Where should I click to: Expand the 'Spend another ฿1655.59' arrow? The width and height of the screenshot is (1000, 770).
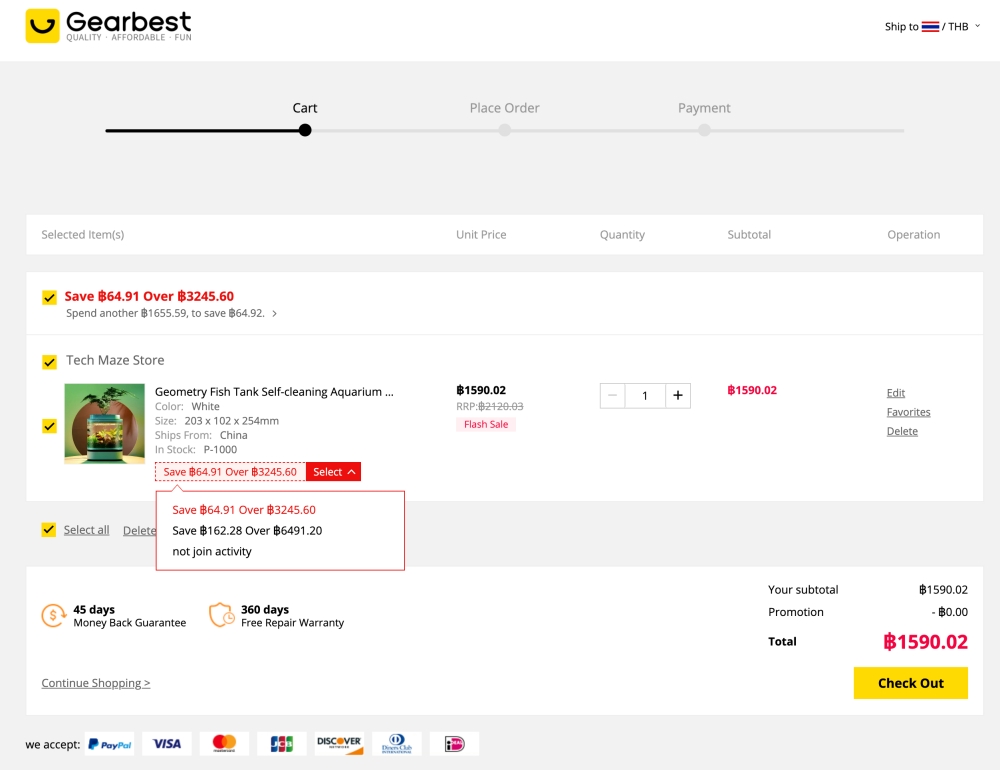274,313
